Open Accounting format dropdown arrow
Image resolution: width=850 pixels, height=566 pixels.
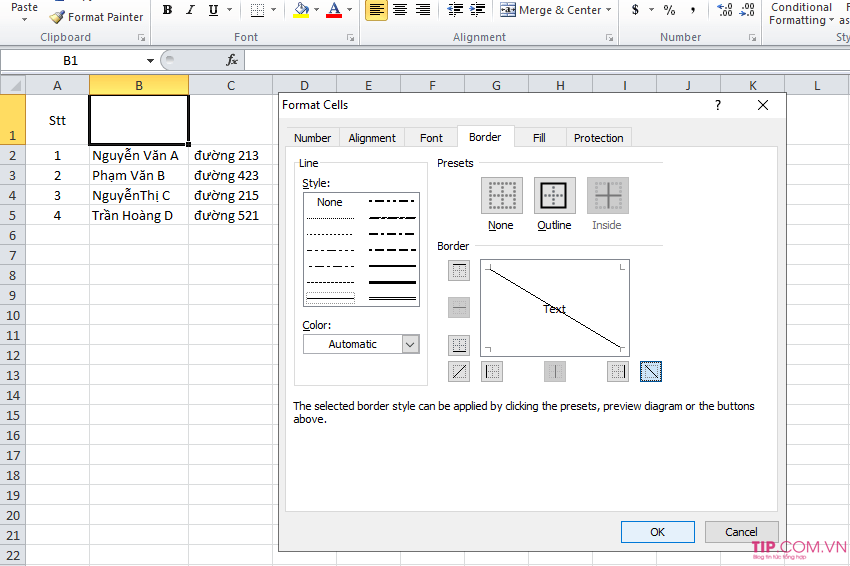pos(651,10)
